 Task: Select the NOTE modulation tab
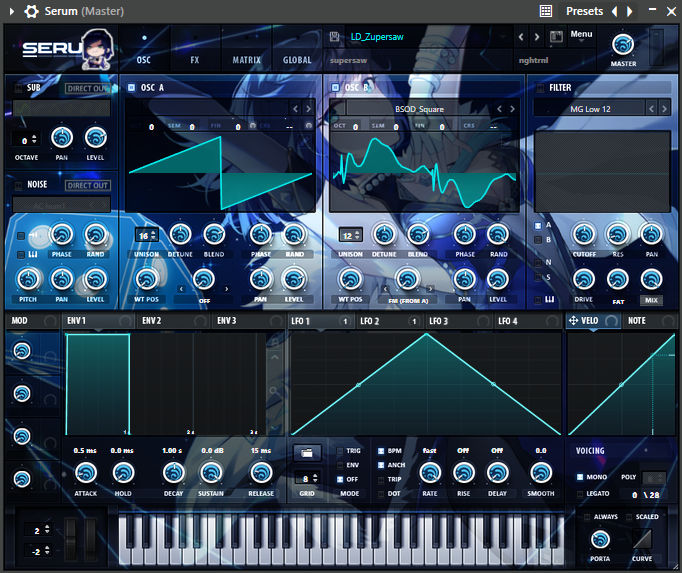[650, 321]
